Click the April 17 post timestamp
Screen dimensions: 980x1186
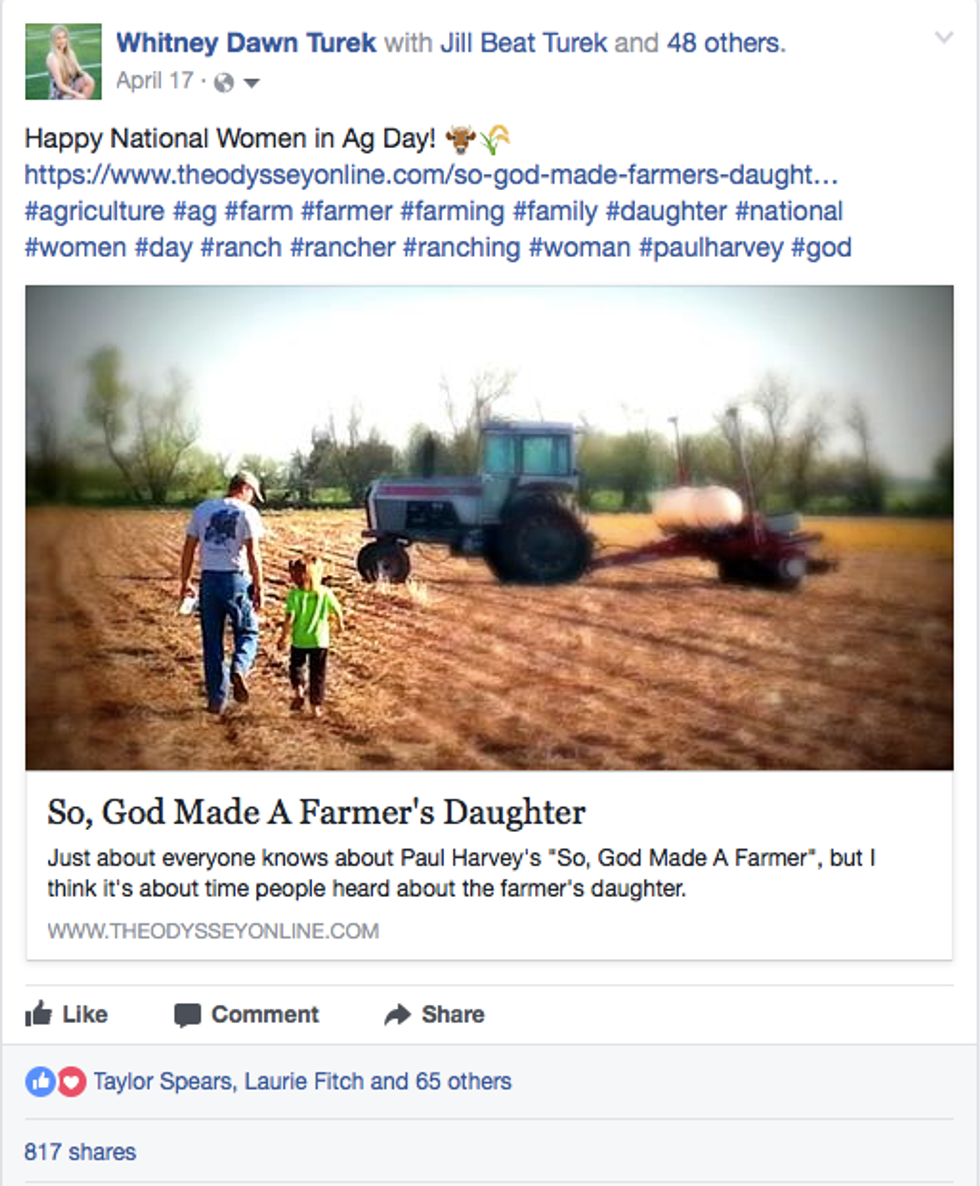[x=154, y=81]
